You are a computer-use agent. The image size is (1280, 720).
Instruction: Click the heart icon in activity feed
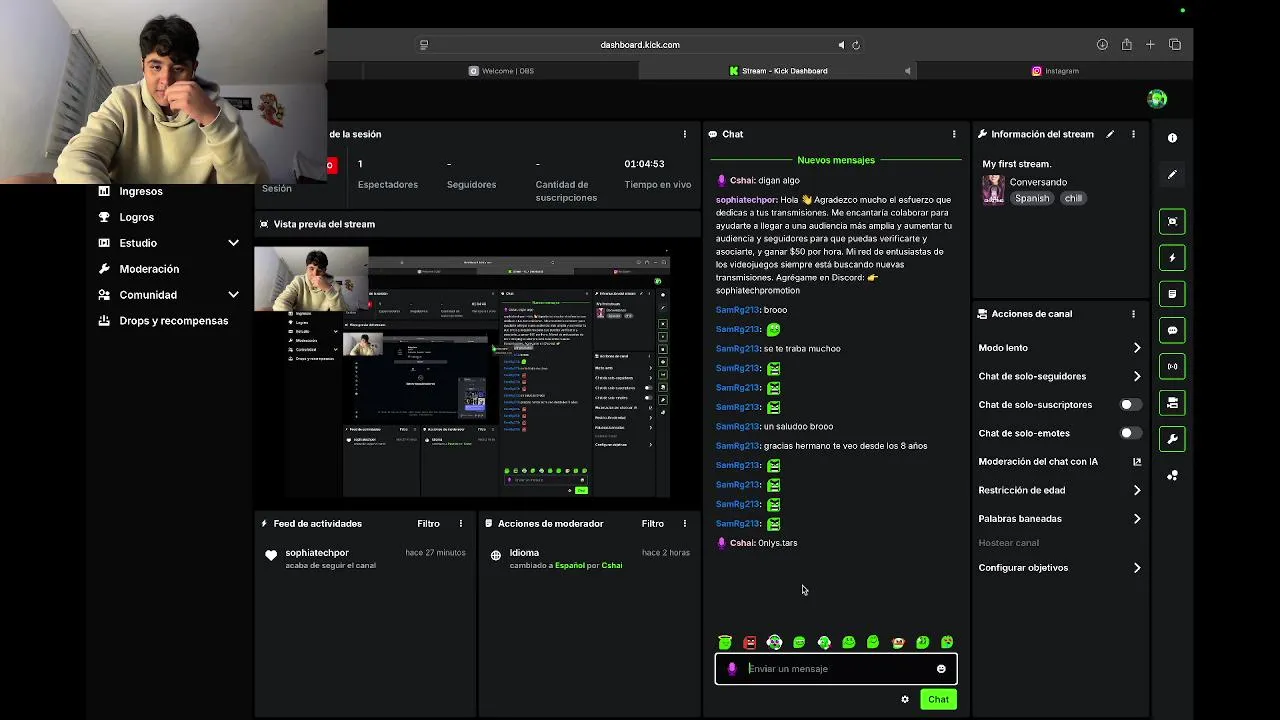pyautogui.click(x=271, y=555)
